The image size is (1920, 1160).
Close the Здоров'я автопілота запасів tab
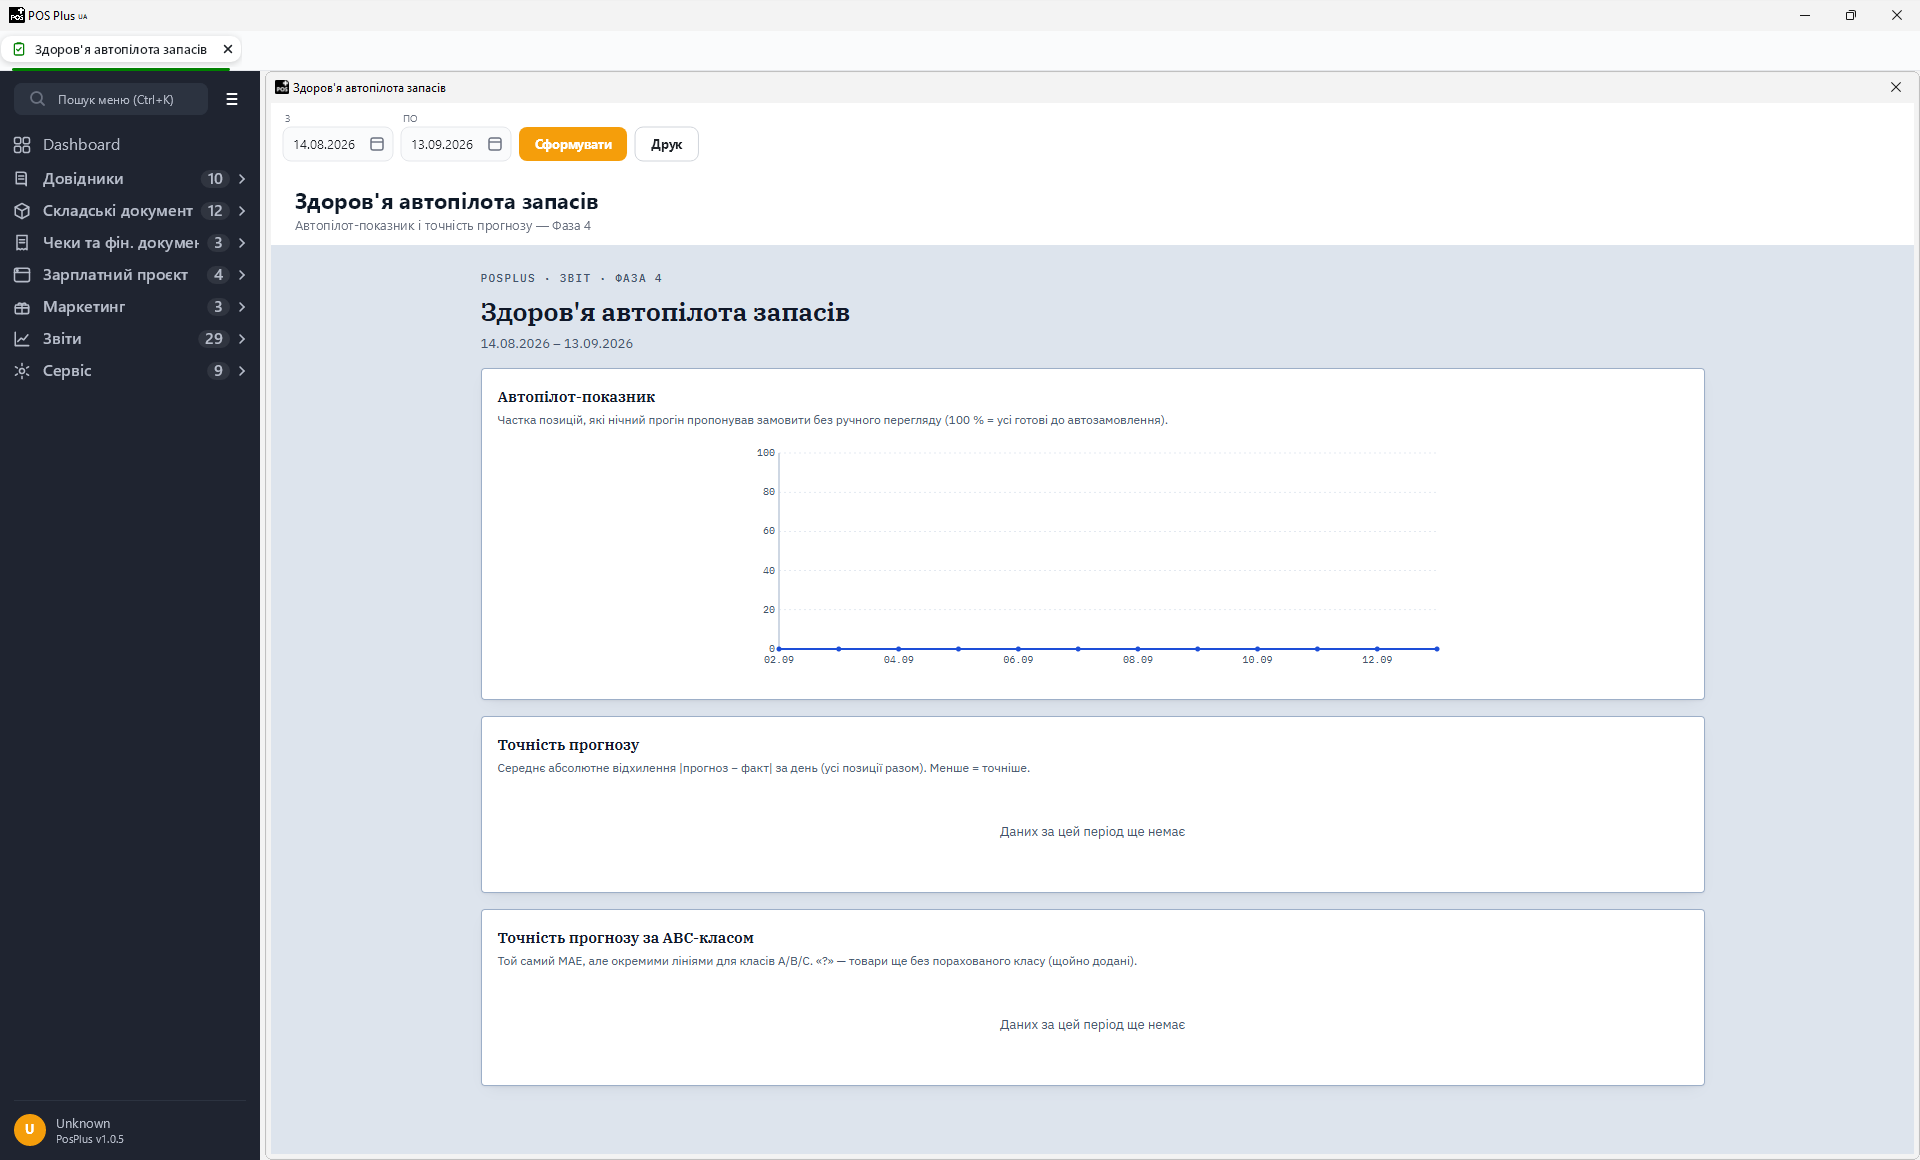point(228,49)
